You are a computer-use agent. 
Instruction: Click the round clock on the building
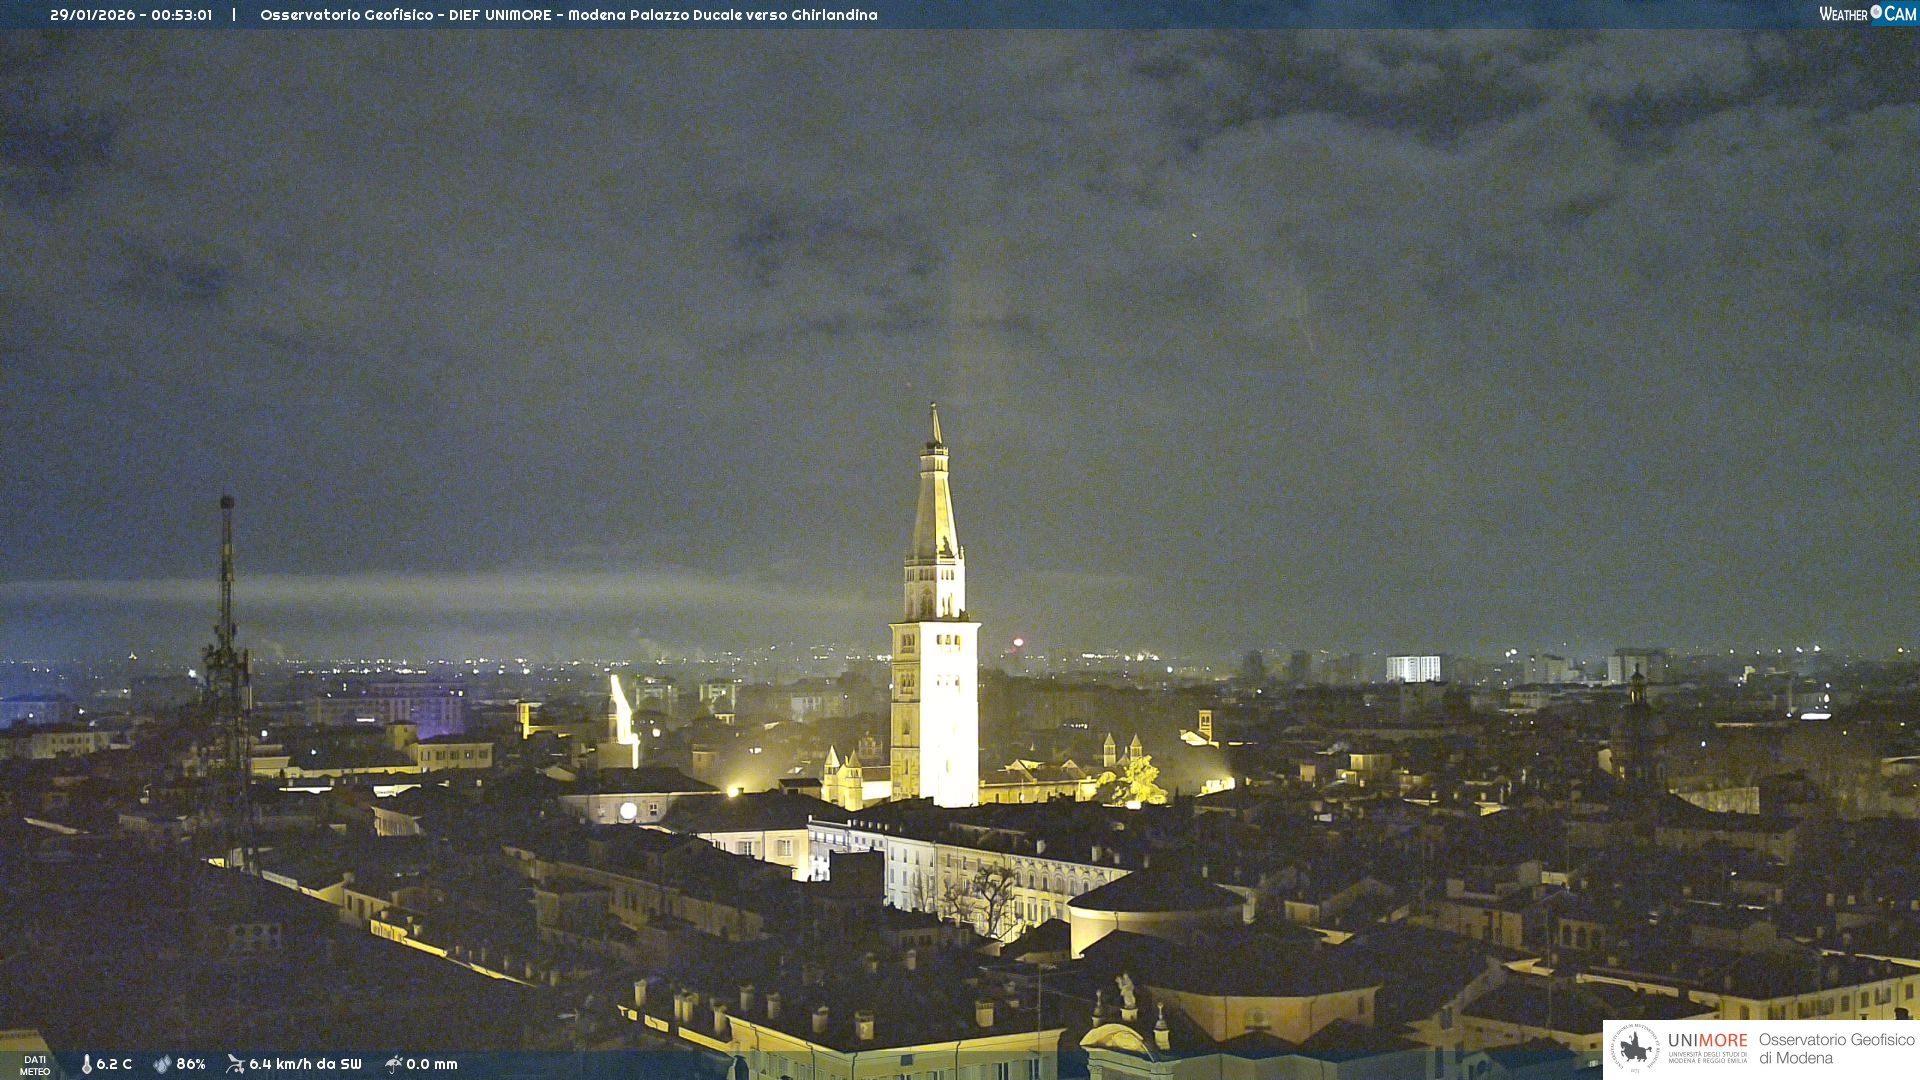click(x=628, y=811)
